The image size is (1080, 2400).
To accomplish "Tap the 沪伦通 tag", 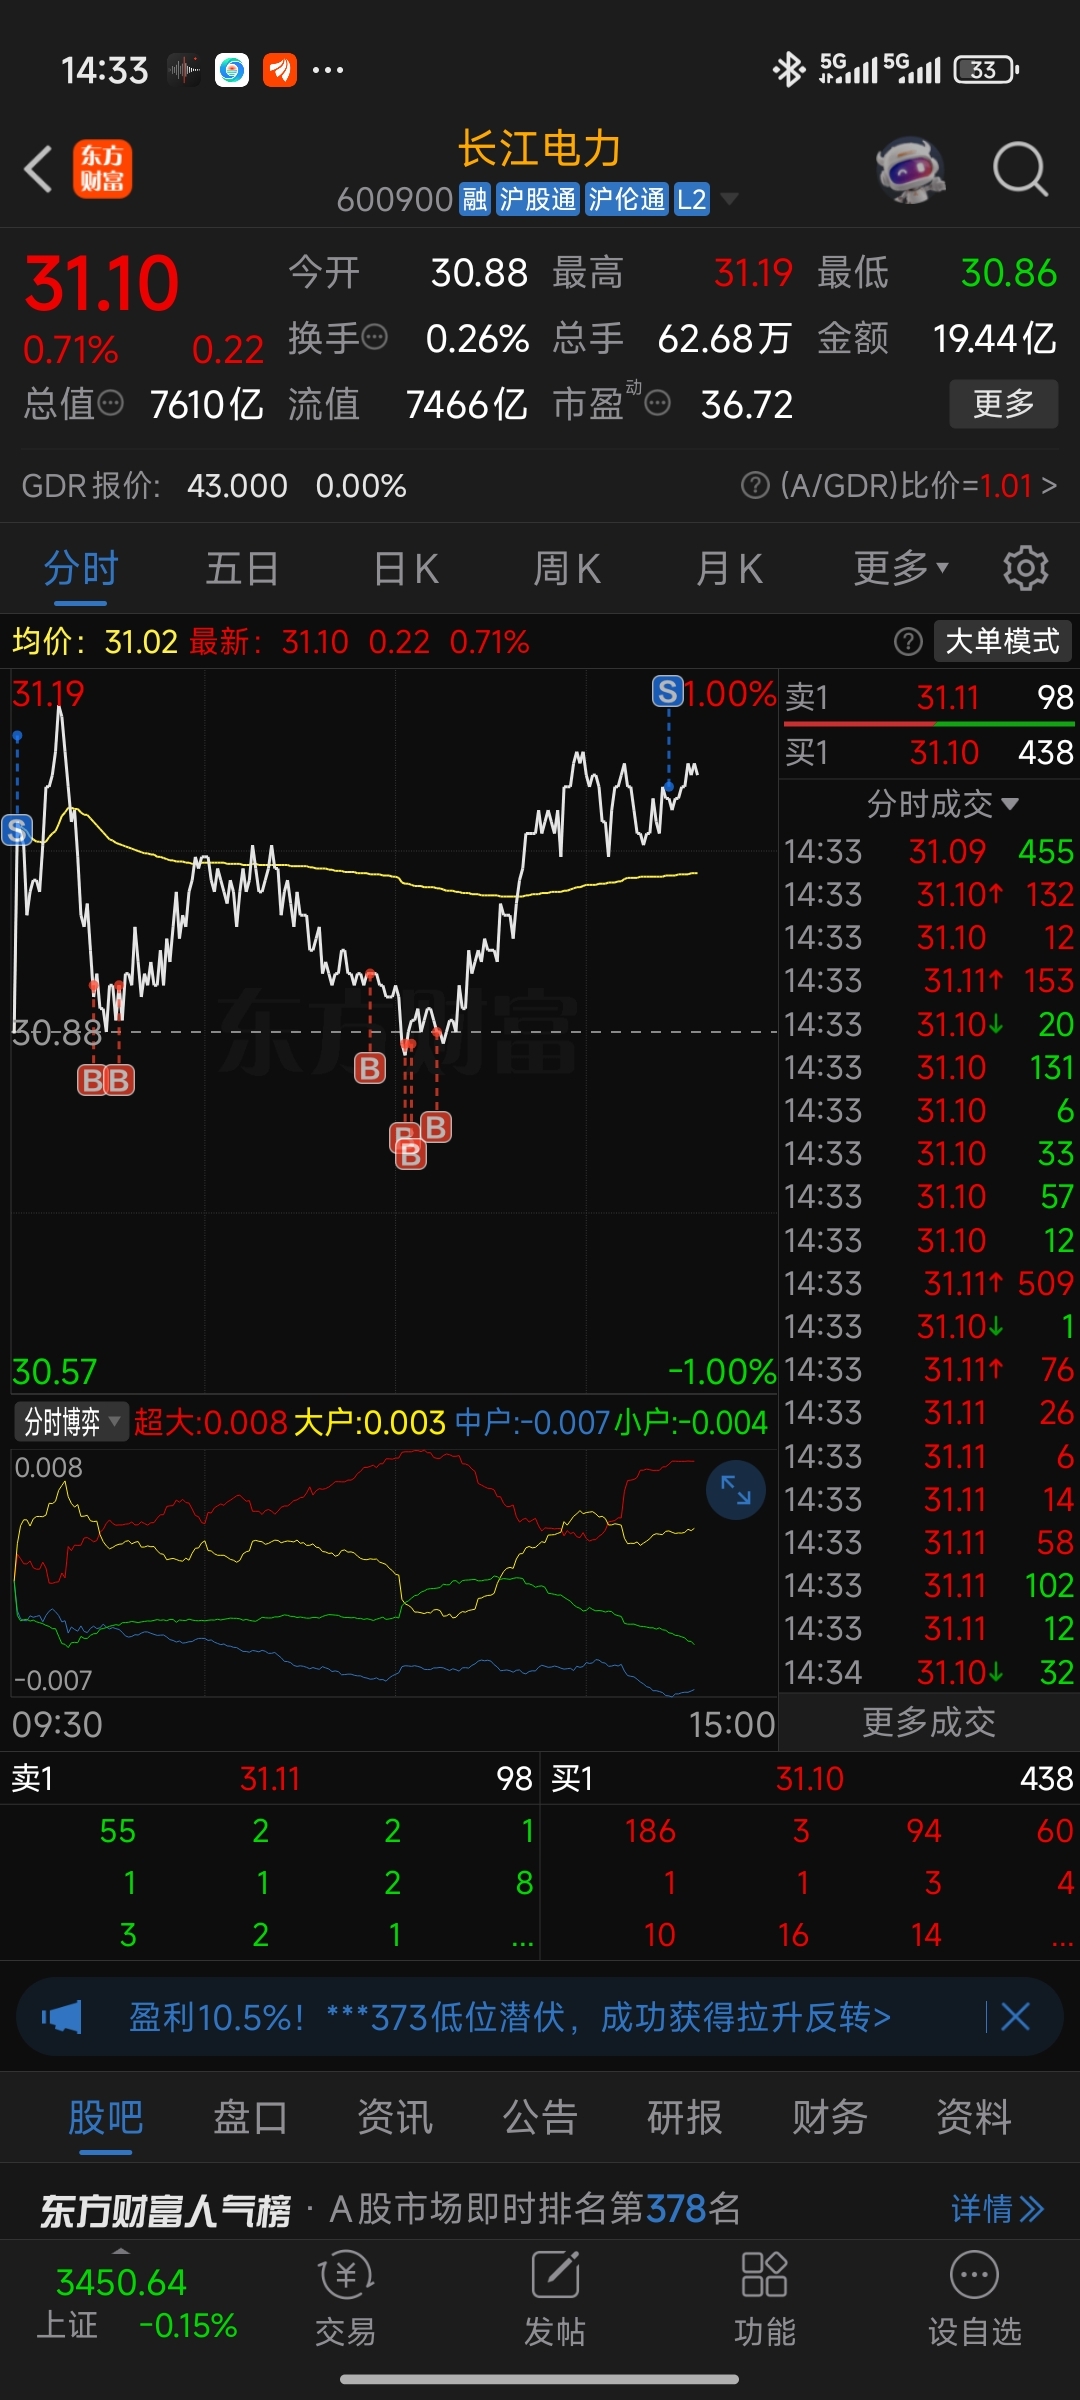I will (x=627, y=199).
